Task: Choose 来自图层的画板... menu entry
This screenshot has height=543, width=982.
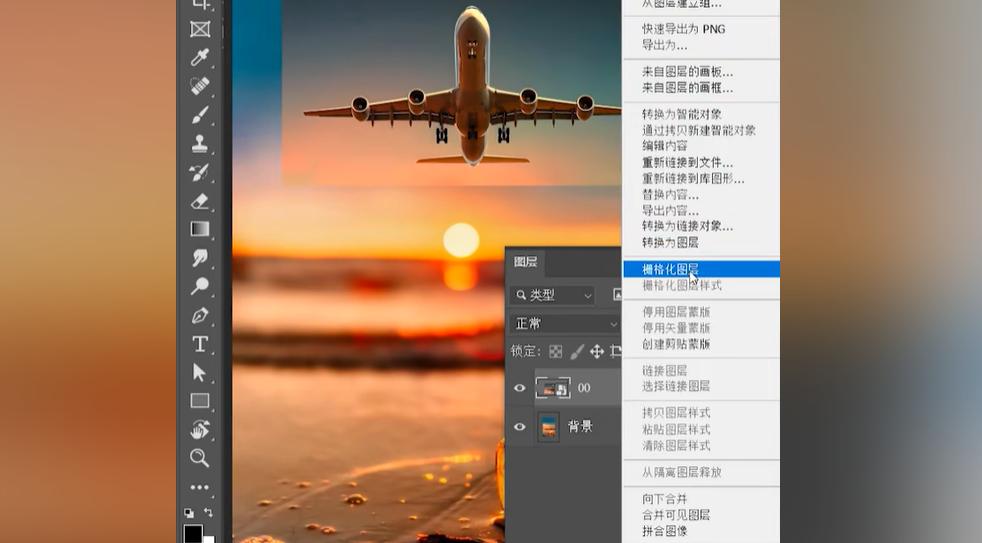Action: pos(687,72)
